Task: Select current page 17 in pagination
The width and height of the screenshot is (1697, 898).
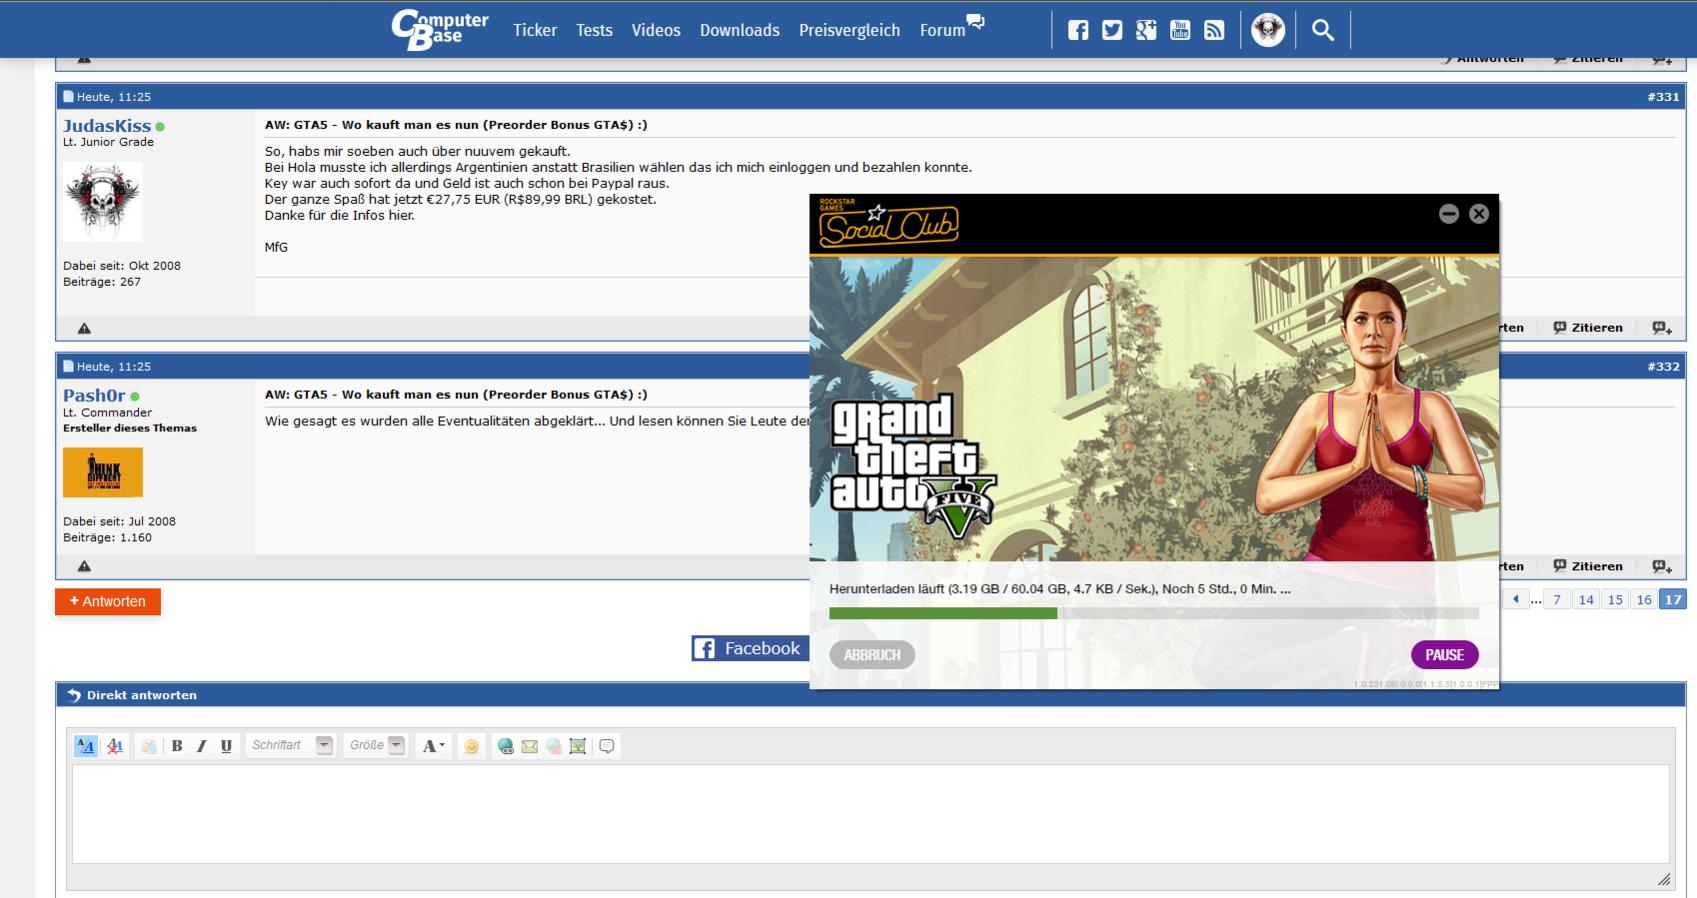Action: tap(1673, 600)
